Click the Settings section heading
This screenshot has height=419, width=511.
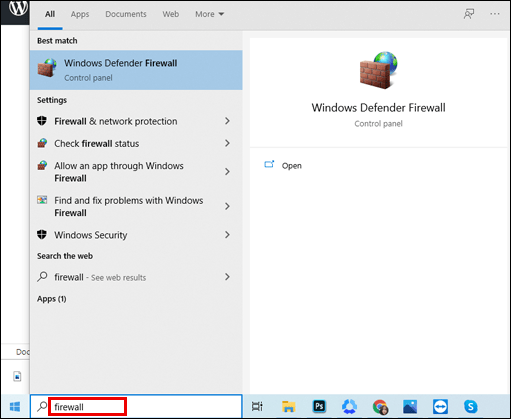tap(52, 100)
